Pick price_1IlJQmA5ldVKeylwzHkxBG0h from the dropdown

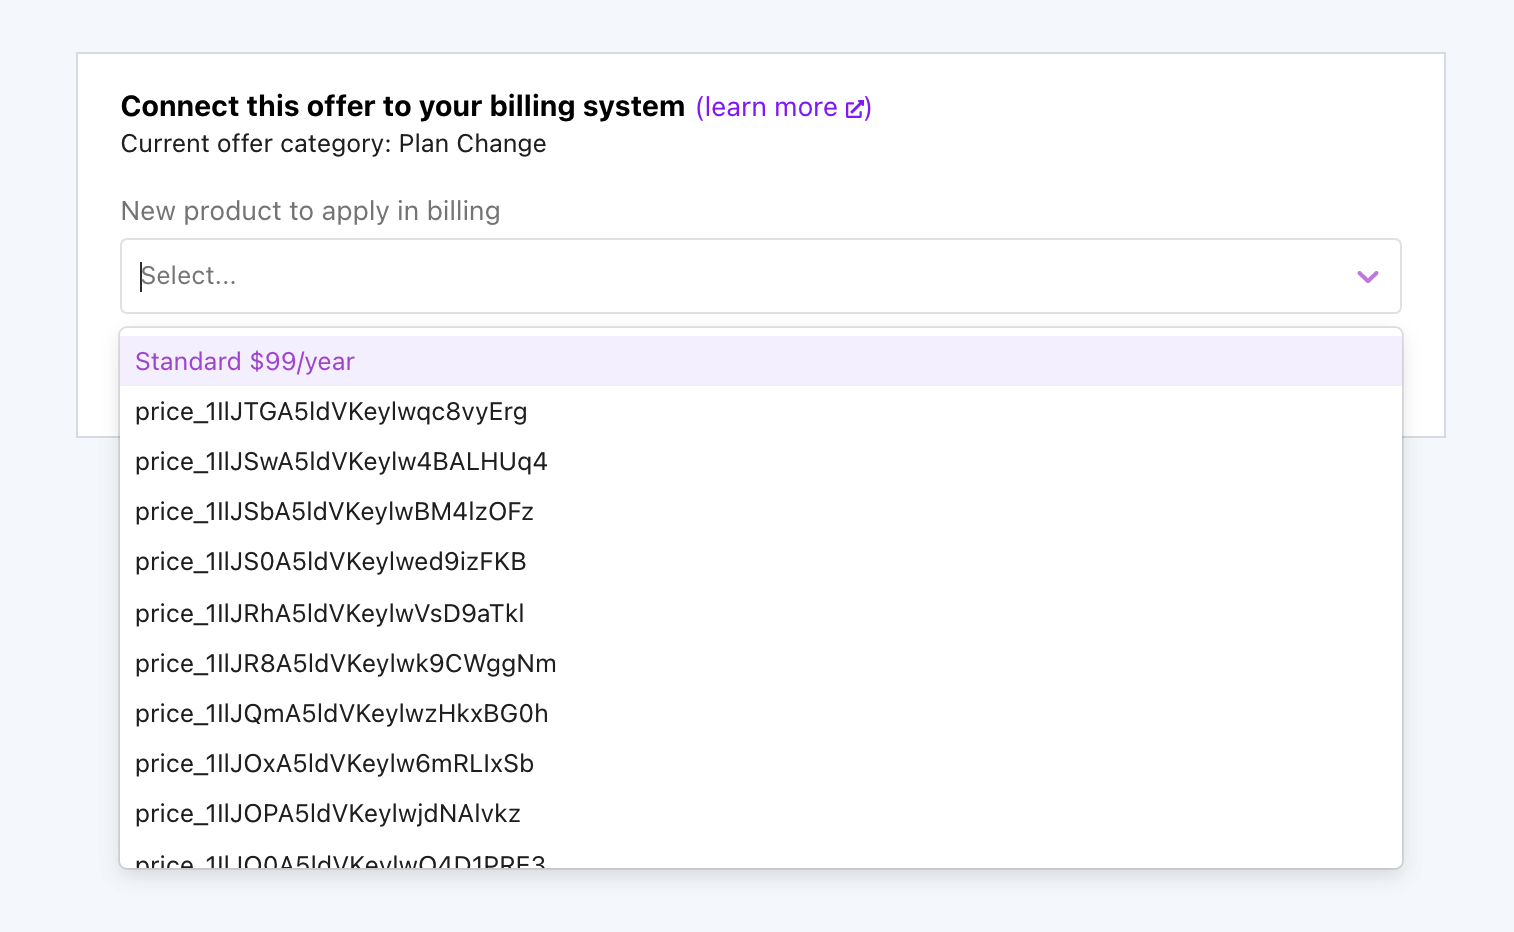coord(341,713)
